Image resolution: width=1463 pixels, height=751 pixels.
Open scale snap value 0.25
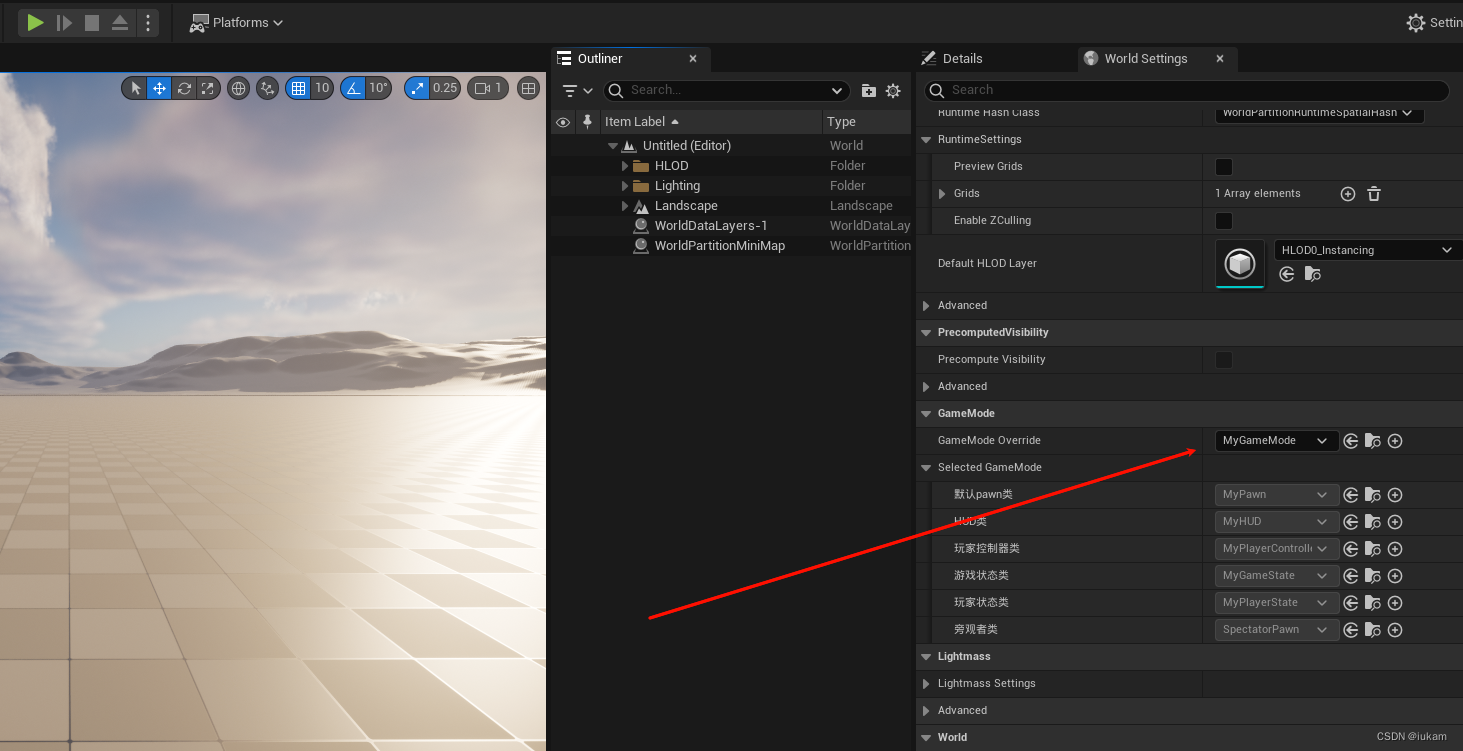tap(445, 88)
